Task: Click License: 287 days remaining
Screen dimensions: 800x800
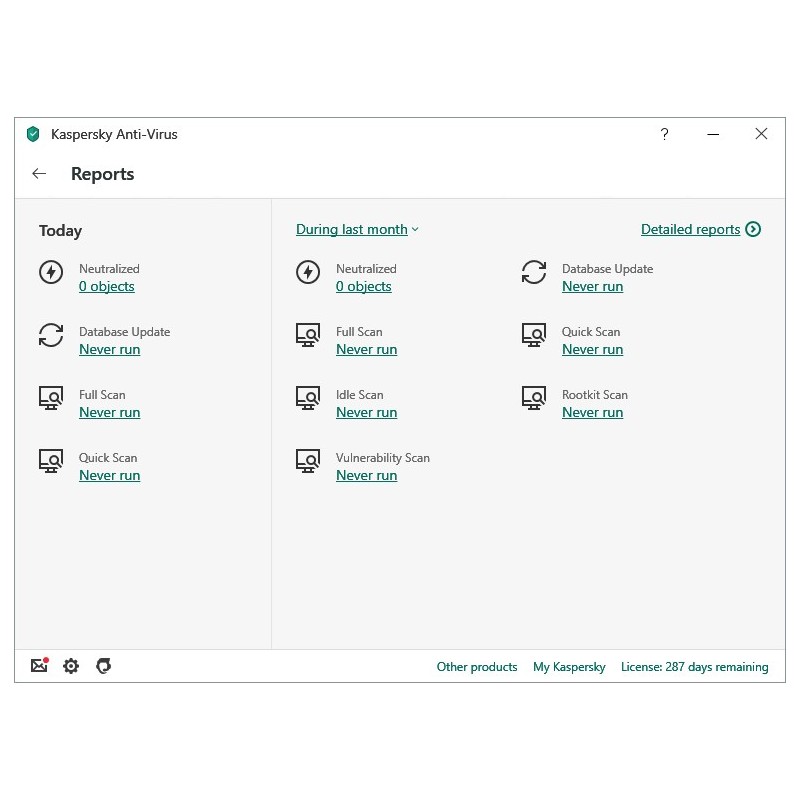Action: (694, 667)
